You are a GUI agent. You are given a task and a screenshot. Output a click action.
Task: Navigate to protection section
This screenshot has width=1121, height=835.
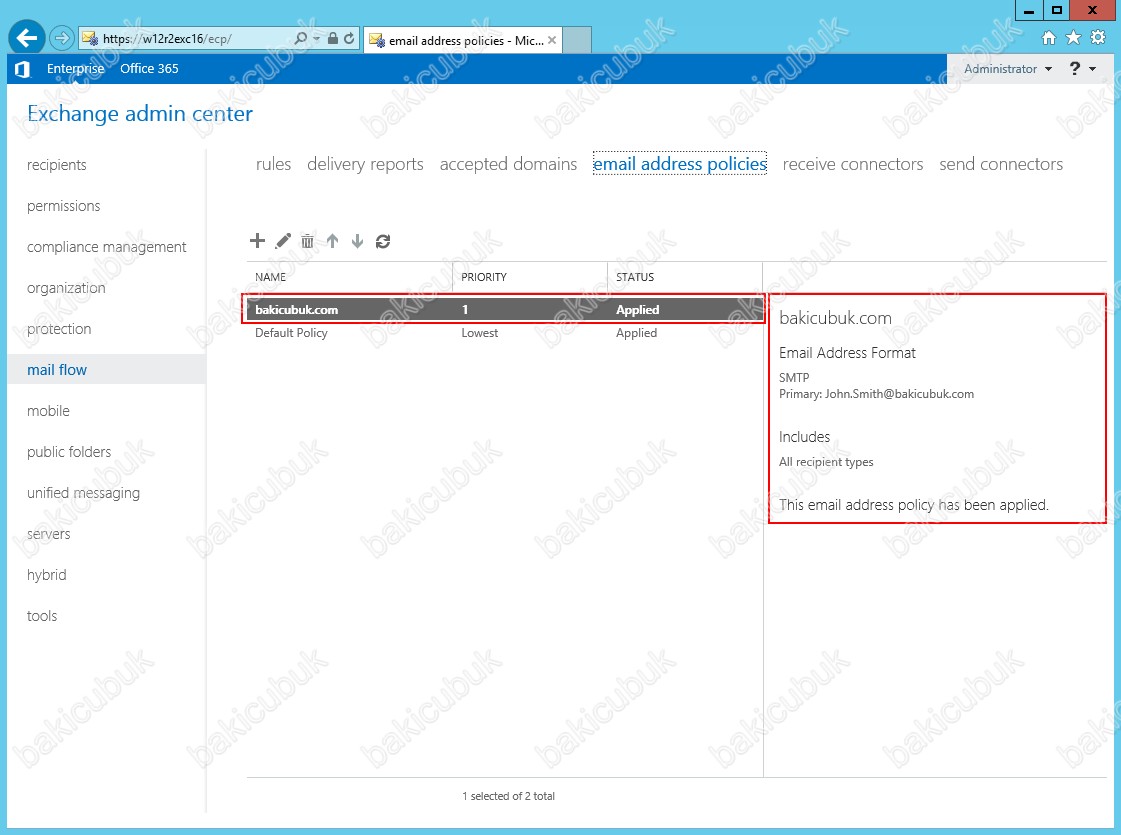point(59,329)
